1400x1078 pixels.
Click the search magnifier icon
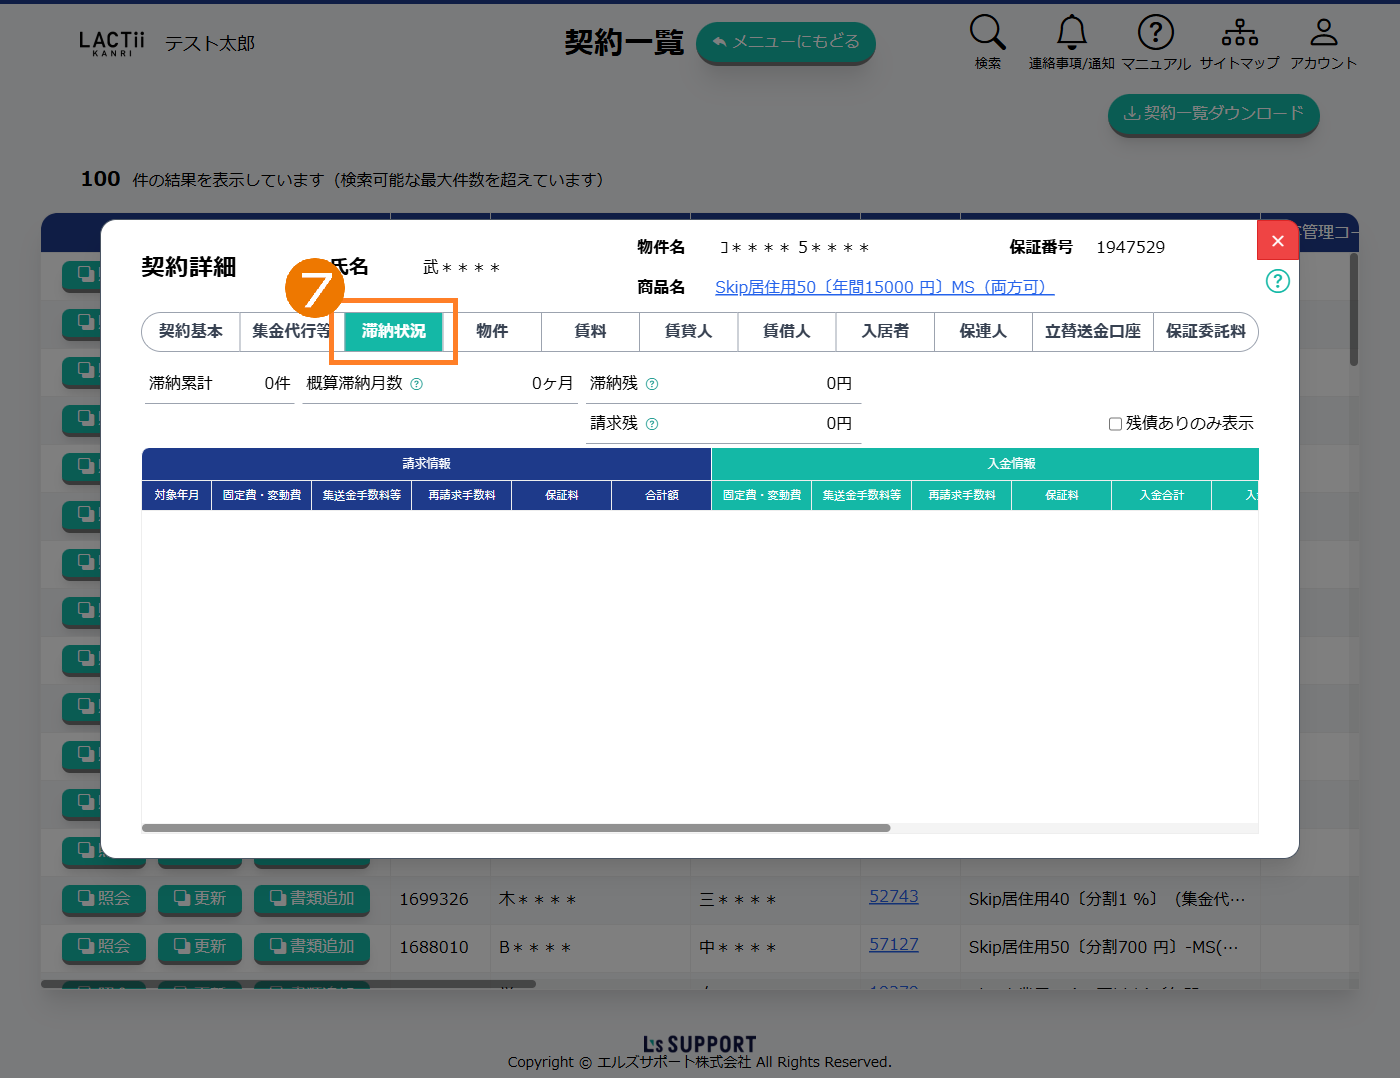click(987, 33)
